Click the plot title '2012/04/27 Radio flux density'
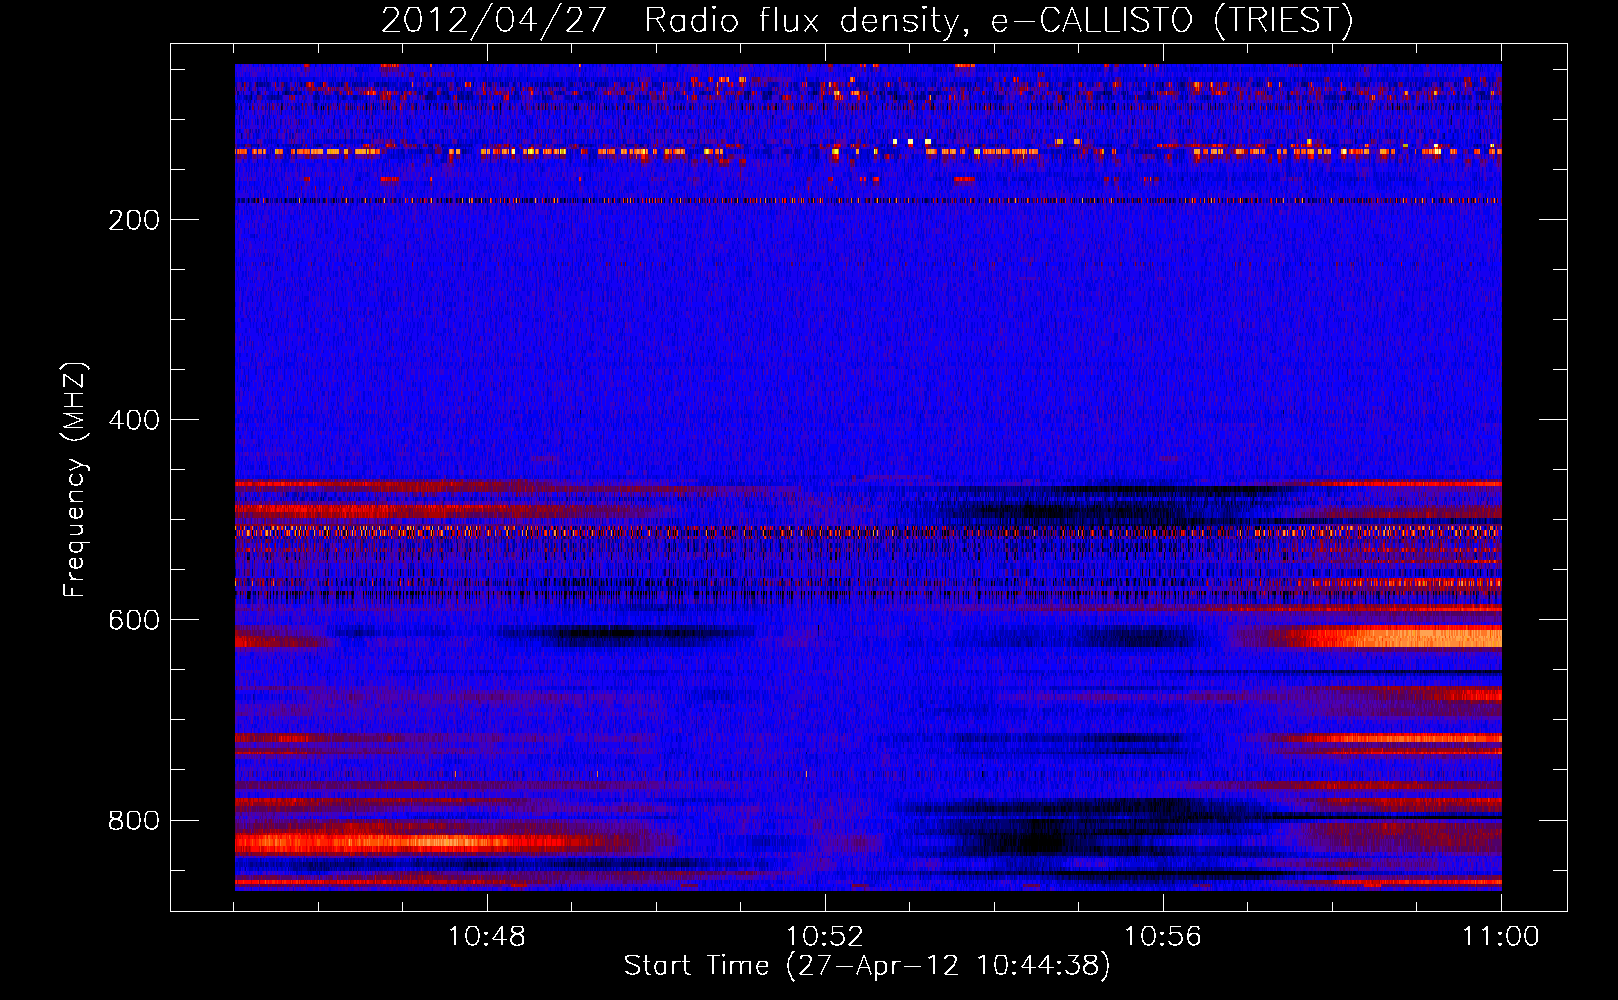Viewport: 1618px width, 1000px height. (867, 20)
